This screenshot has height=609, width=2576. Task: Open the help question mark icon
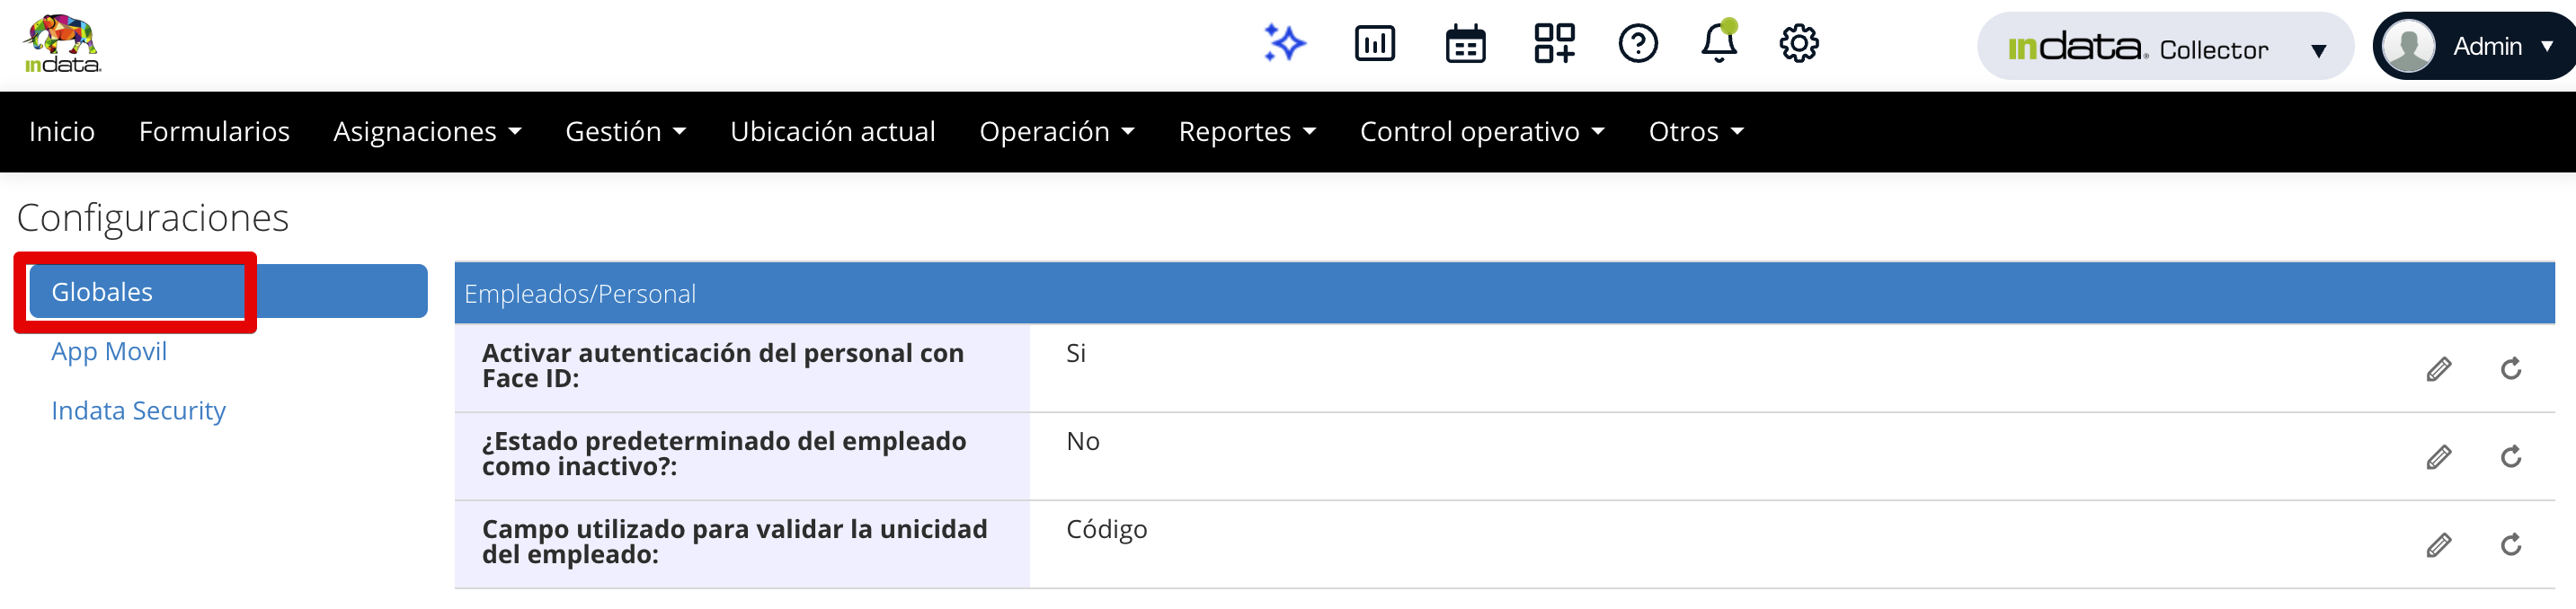(1638, 44)
